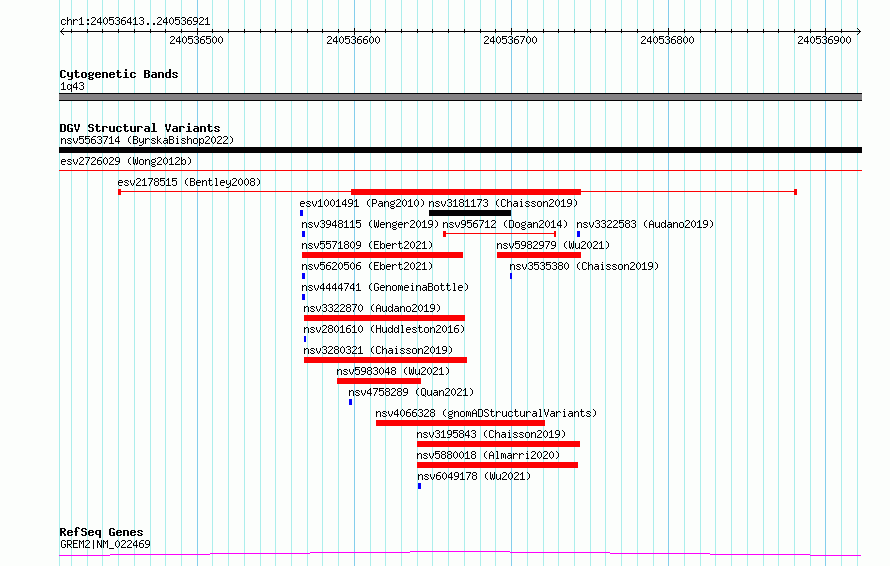890x566 pixels.
Task: Open nsv3322583 (Audano2019) label
Action: coord(645,224)
